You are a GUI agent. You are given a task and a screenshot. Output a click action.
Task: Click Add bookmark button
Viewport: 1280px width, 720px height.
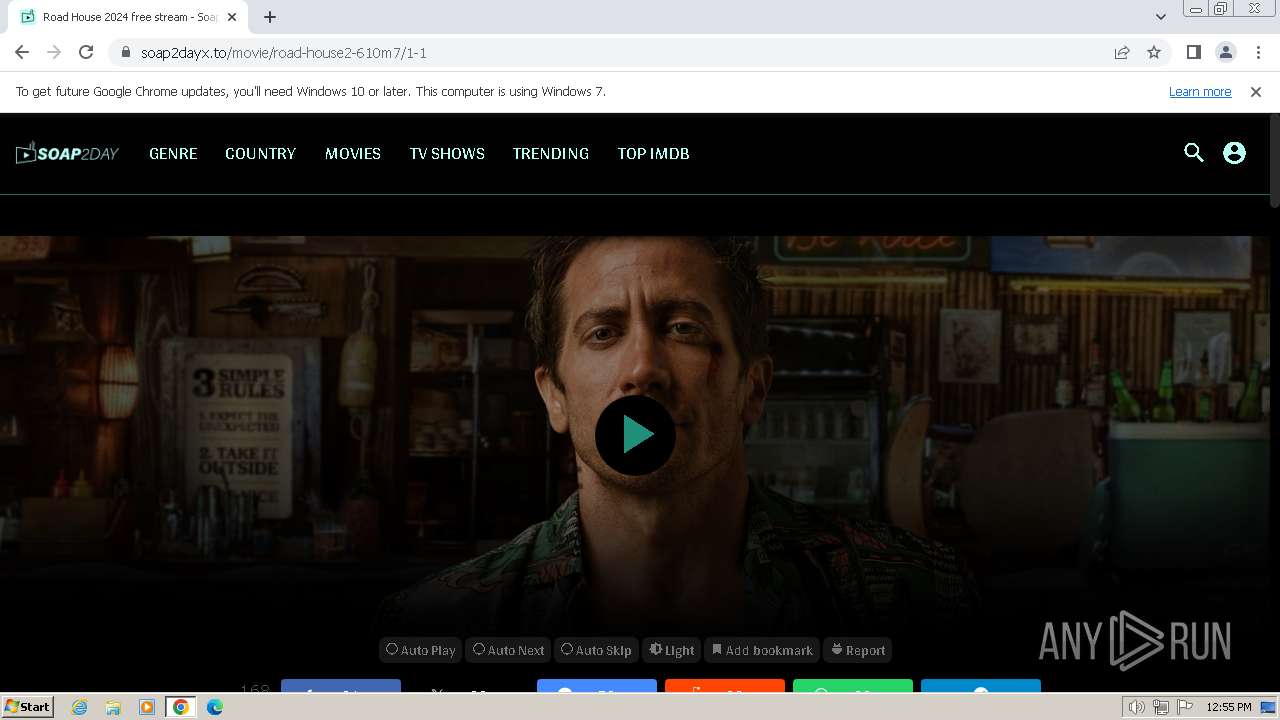[x=762, y=650]
